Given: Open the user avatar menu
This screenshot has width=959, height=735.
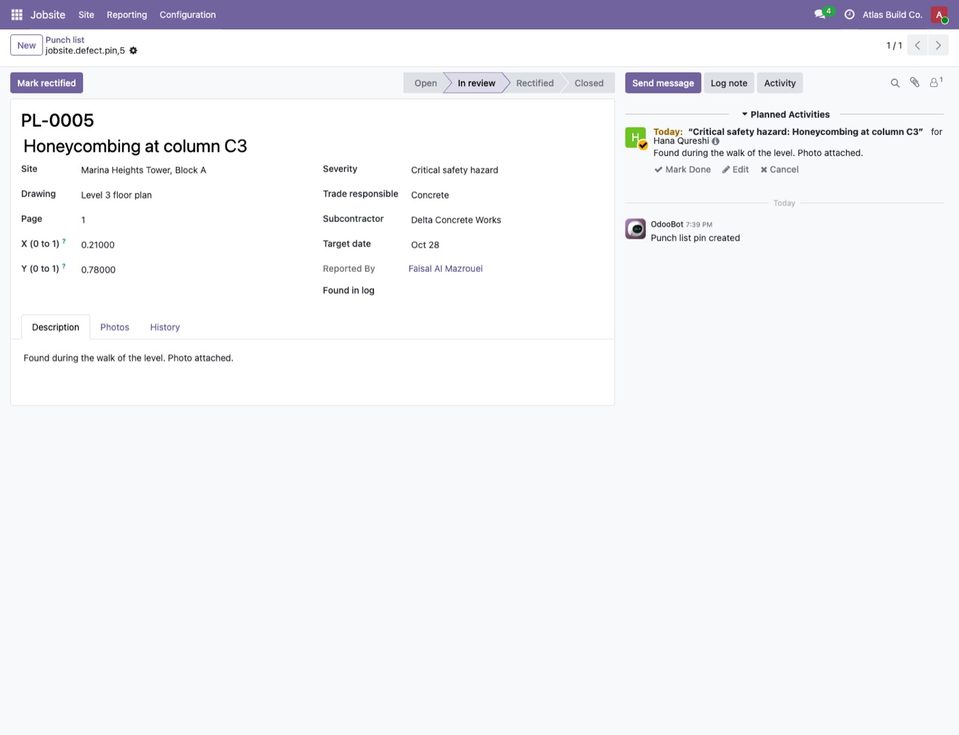Looking at the screenshot, I should coord(939,14).
